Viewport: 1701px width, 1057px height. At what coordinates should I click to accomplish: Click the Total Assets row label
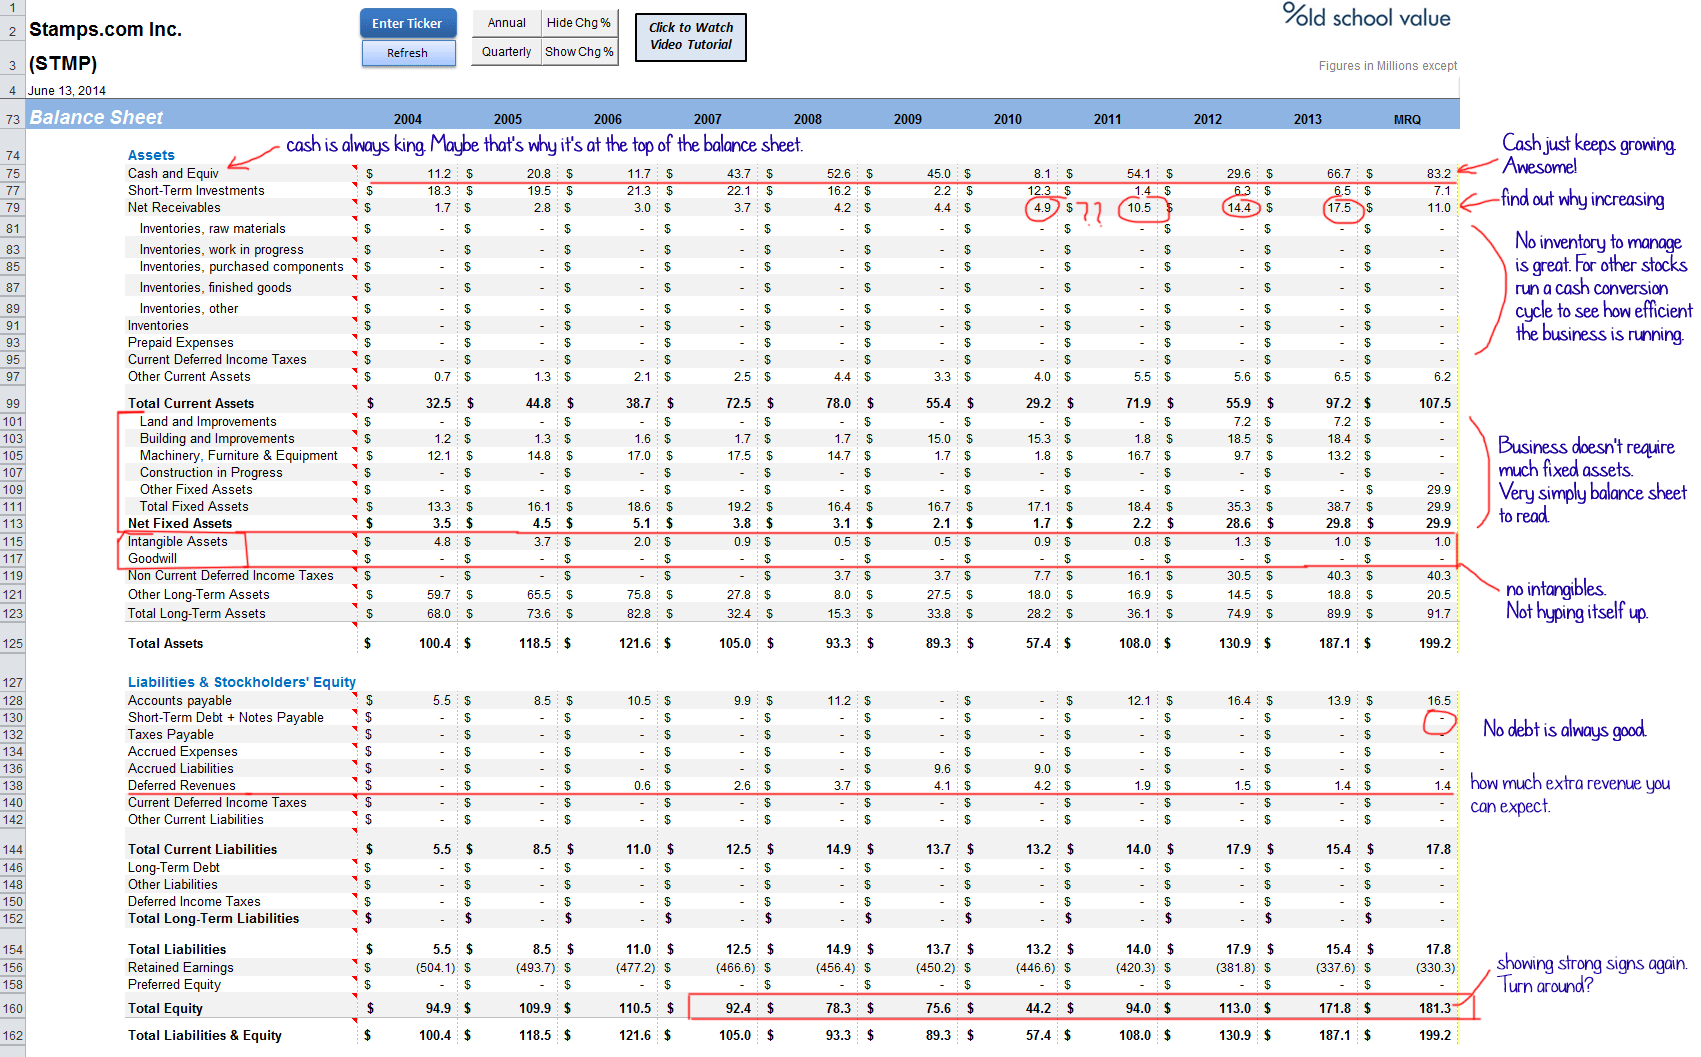point(165,644)
